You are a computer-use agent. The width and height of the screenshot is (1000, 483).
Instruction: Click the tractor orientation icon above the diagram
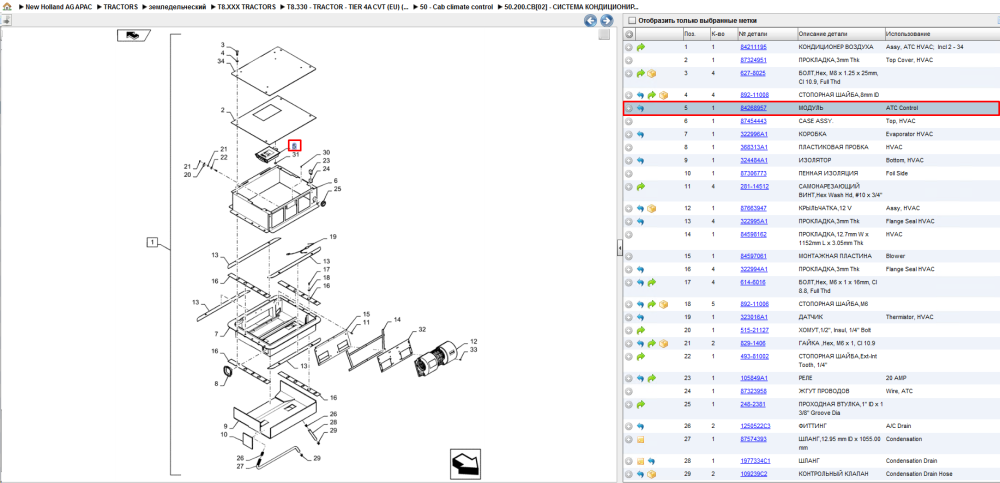pos(133,35)
